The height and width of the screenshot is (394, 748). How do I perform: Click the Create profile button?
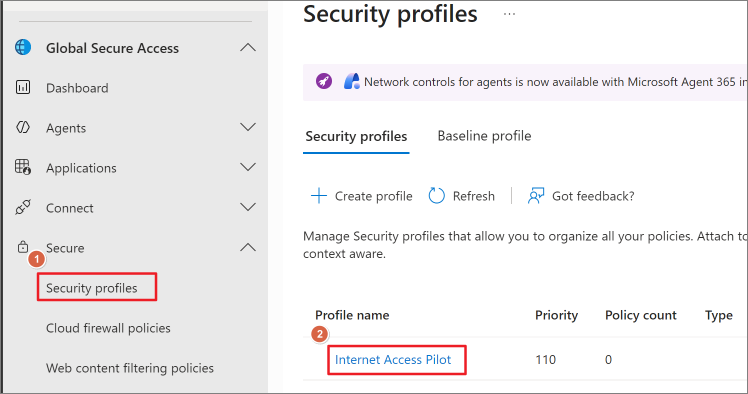pyautogui.click(x=362, y=196)
